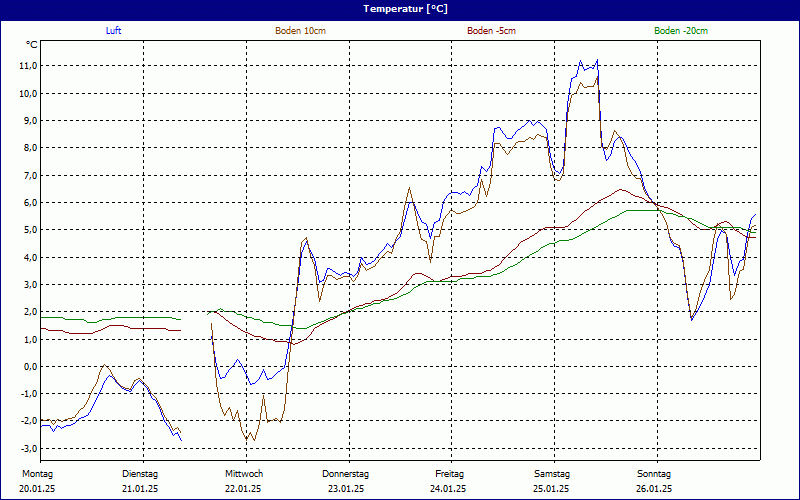Click the 'Montag' day label

[x=37, y=474]
